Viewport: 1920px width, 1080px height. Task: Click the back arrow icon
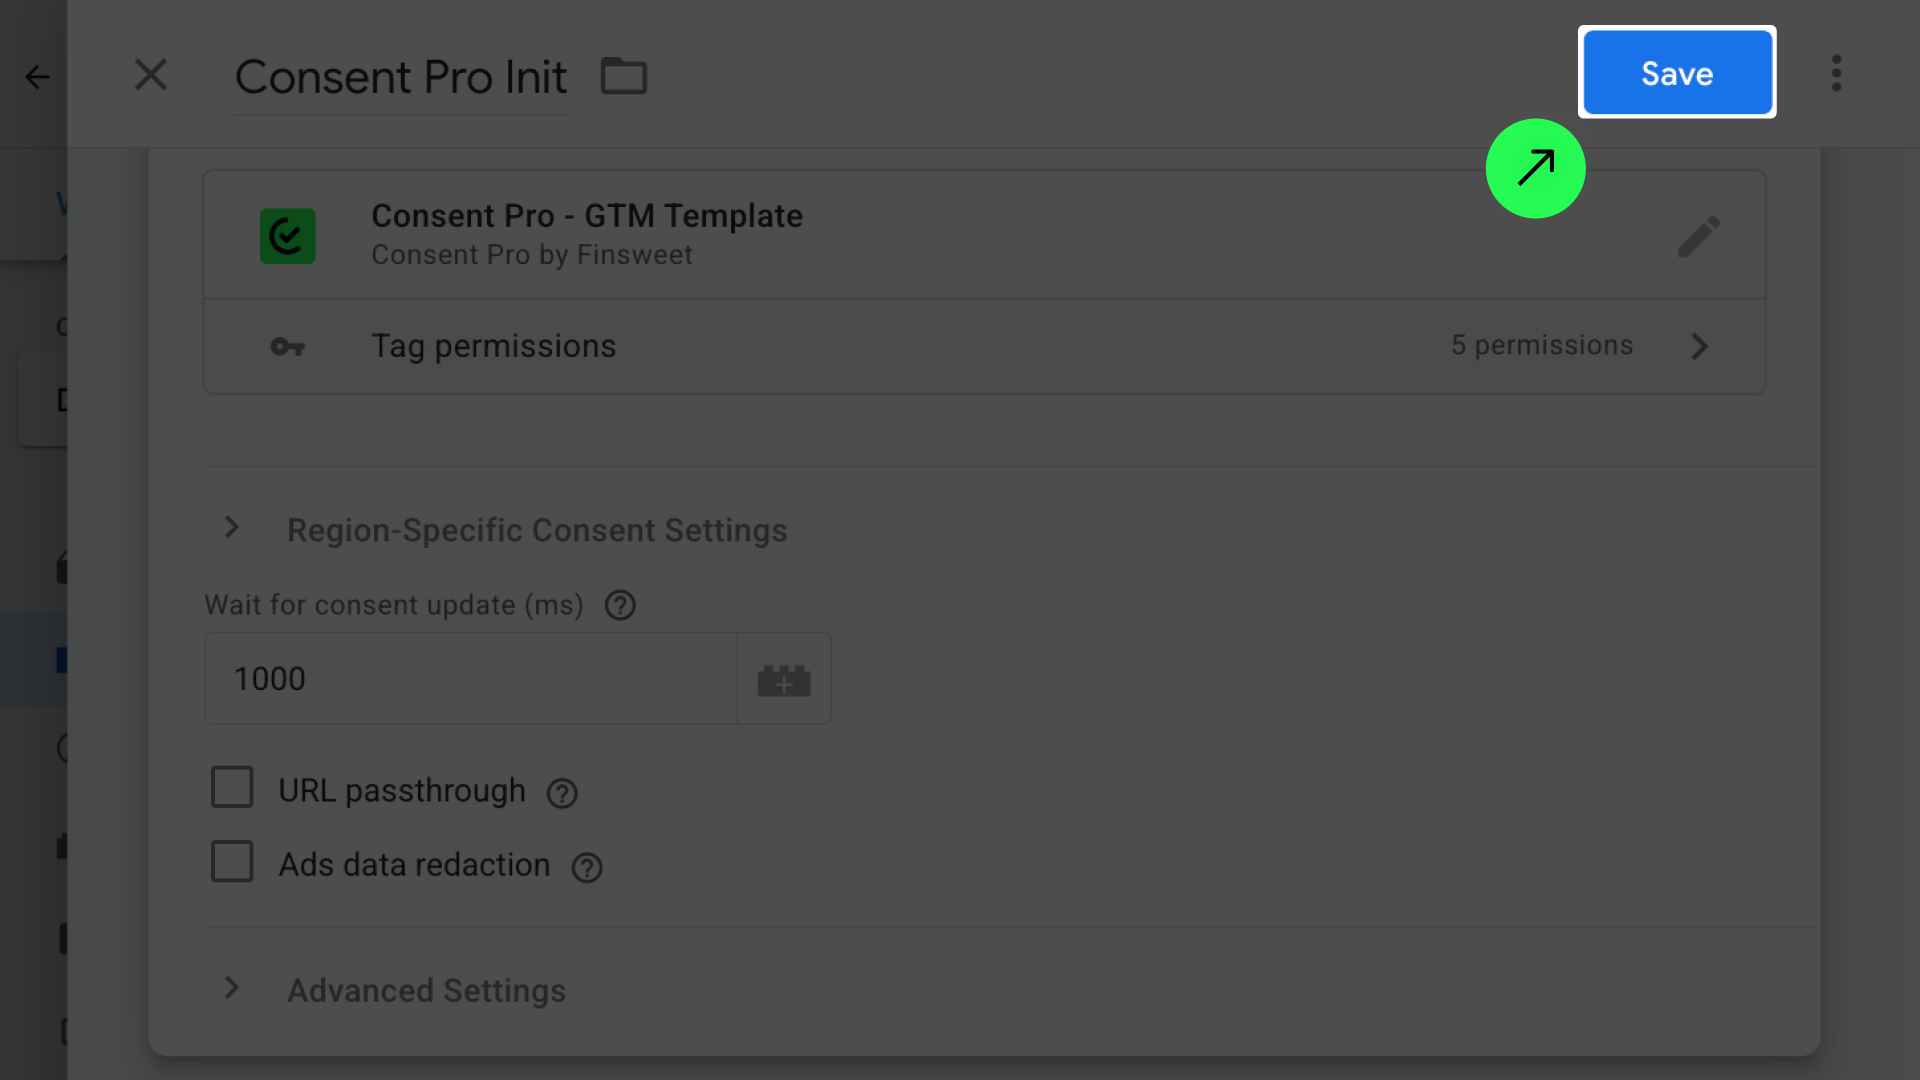[37, 77]
